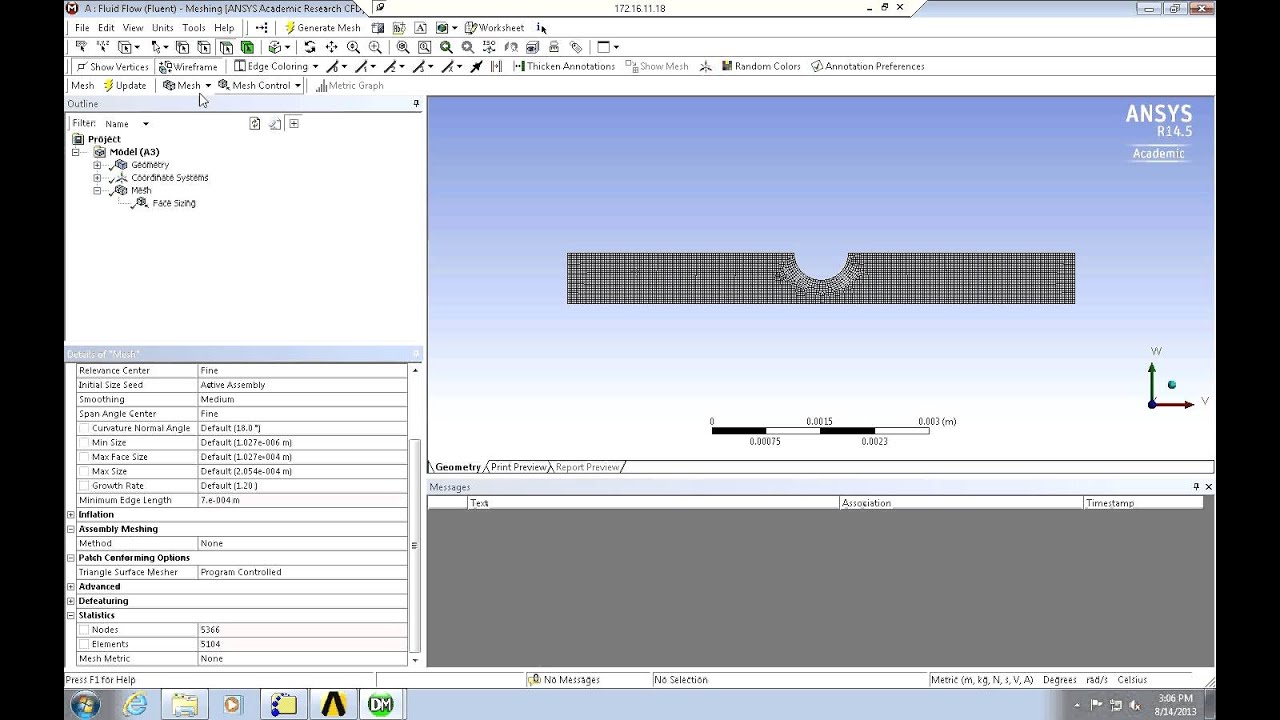This screenshot has height=720, width=1280.
Task: Check the Elements statistics checkbox
Action: click(84, 644)
